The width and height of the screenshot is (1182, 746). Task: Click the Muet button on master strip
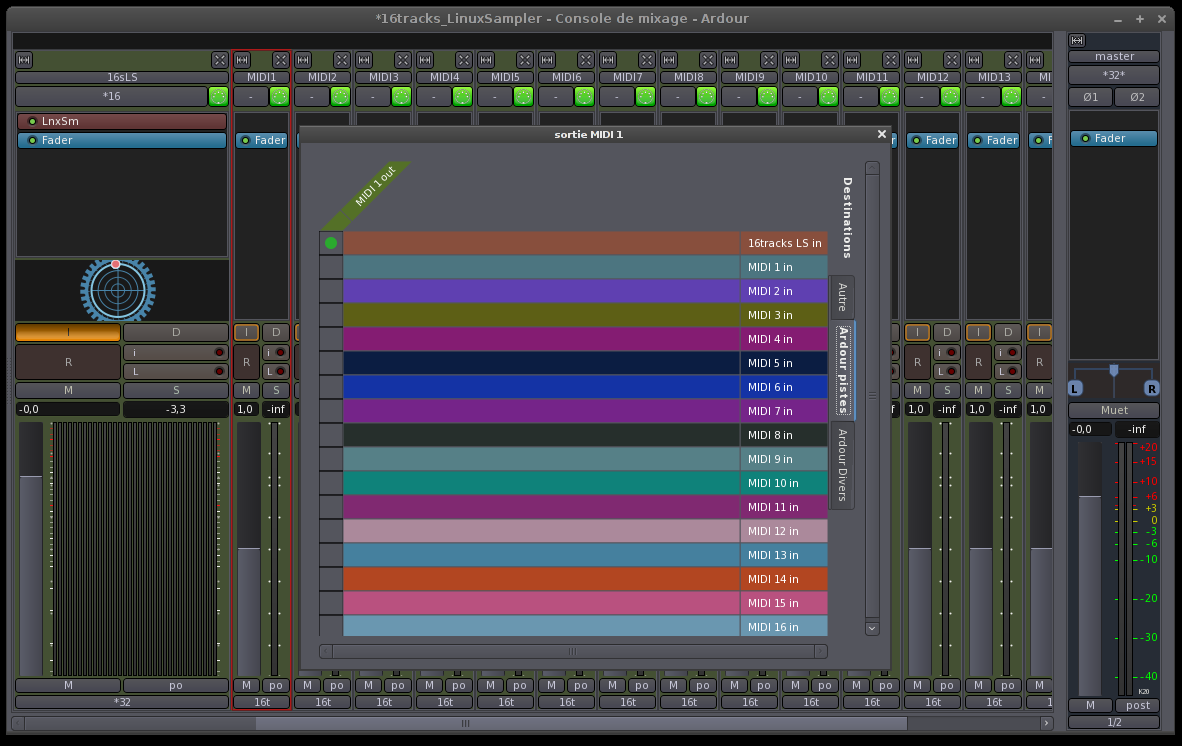coord(1113,410)
